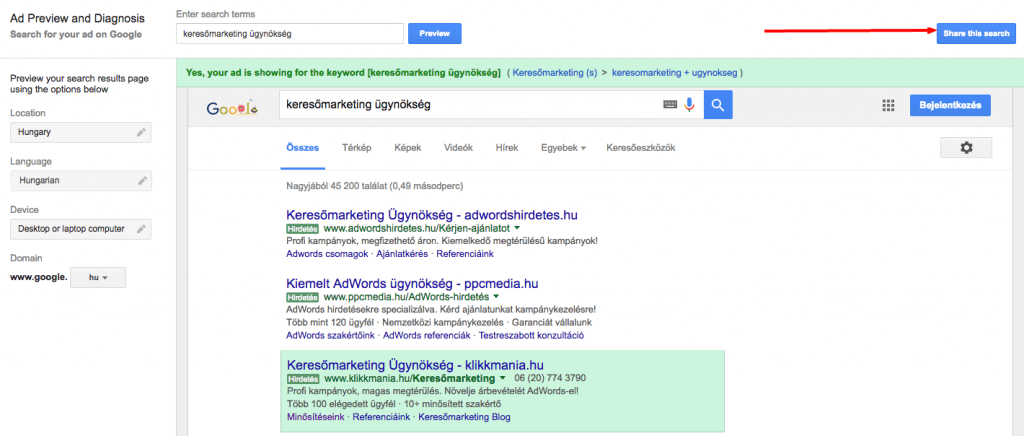Click the Keresőmarketing Blog sitelink
Viewport: 1024px width, 436px height.
(464, 416)
